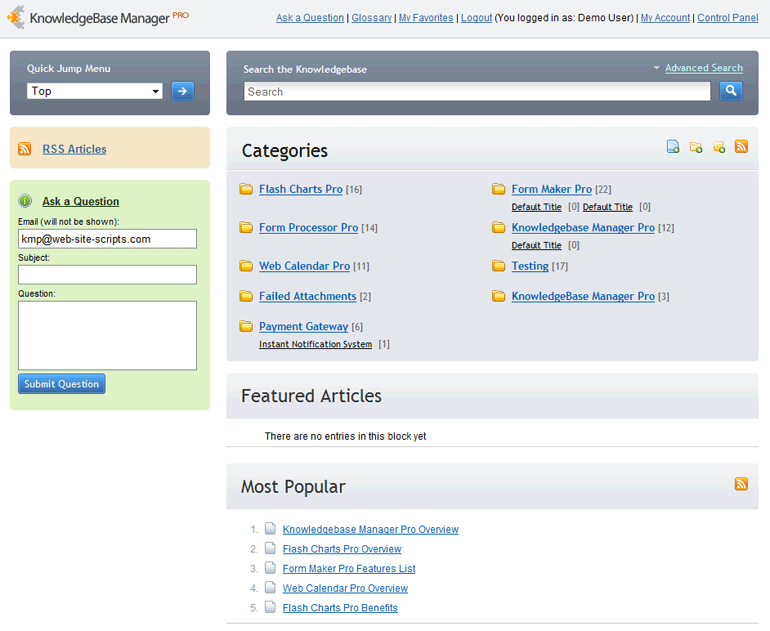Click the green Ask a Question icon
Screen dimensions: 770x631
pos(25,201)
